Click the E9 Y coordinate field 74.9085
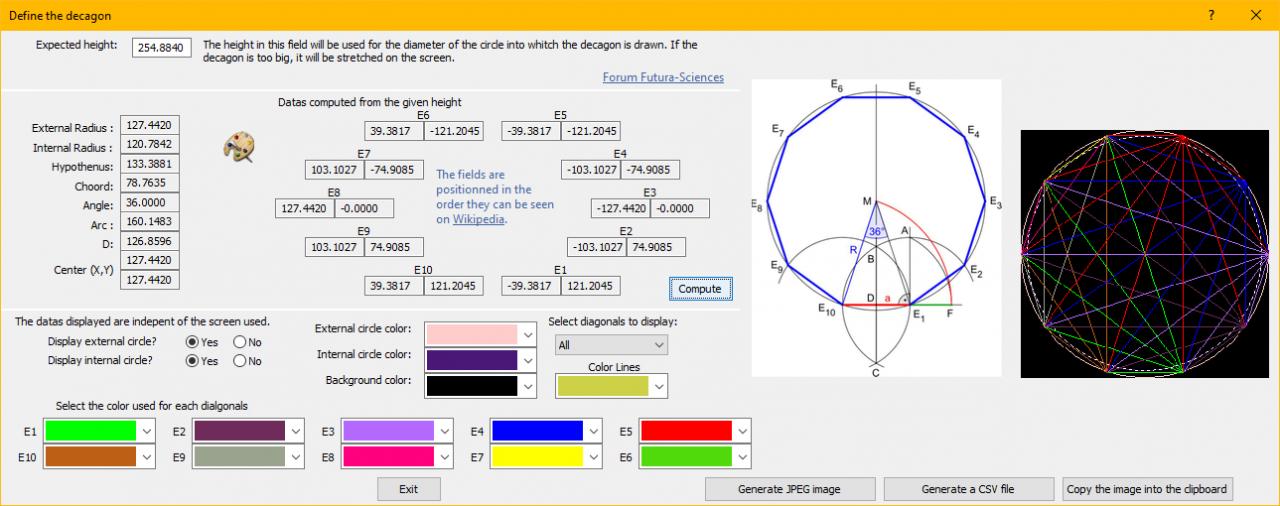 pyautogui.click(x=394, y=247)
